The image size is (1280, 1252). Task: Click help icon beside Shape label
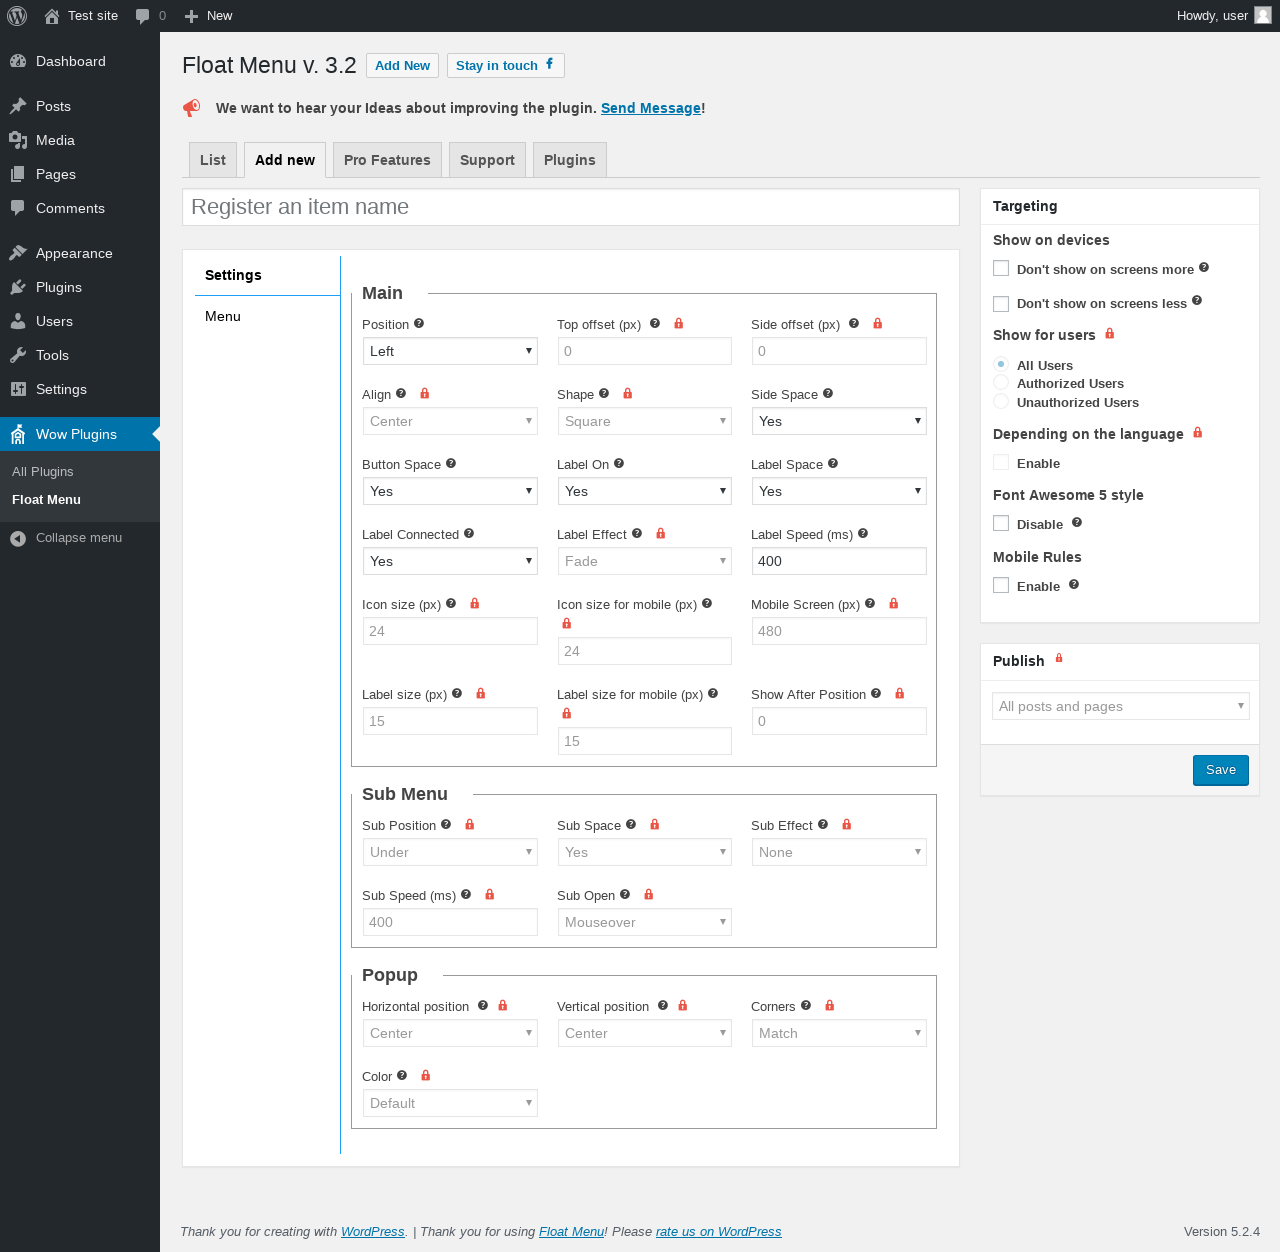tap(604, 393)
